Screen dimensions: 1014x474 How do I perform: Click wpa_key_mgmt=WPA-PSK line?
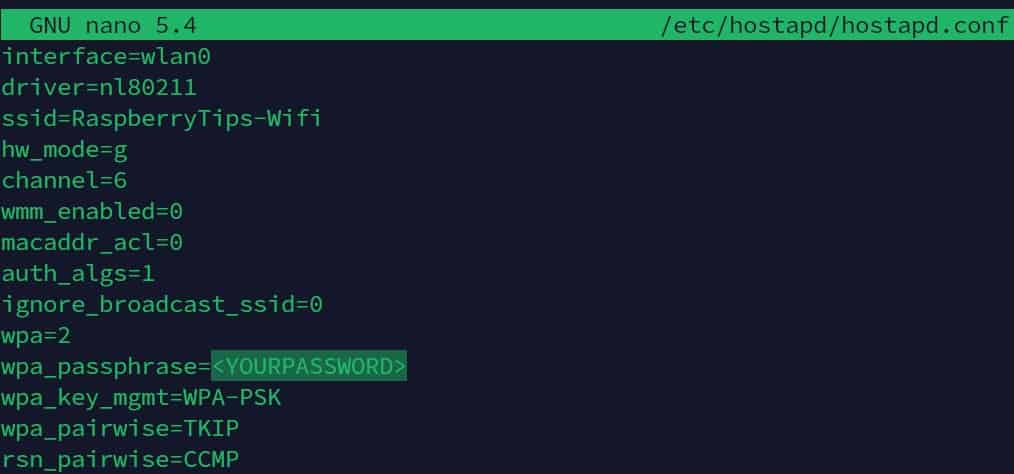click(x=141, y=398)
